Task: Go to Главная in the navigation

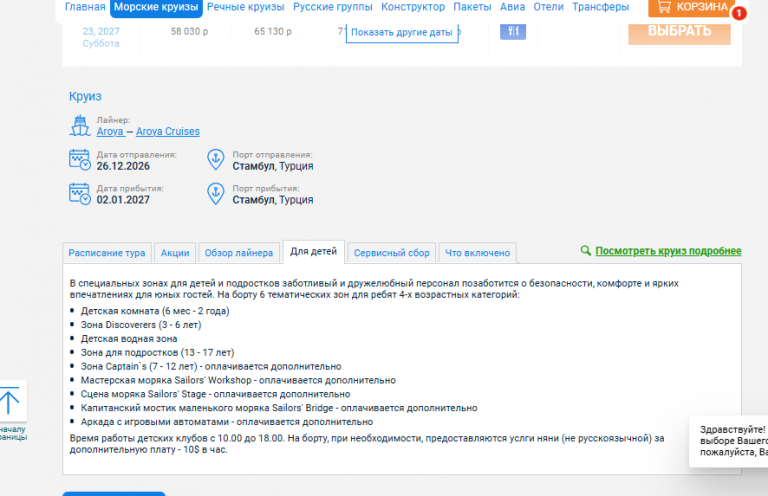Action: (x=85, y=7)
